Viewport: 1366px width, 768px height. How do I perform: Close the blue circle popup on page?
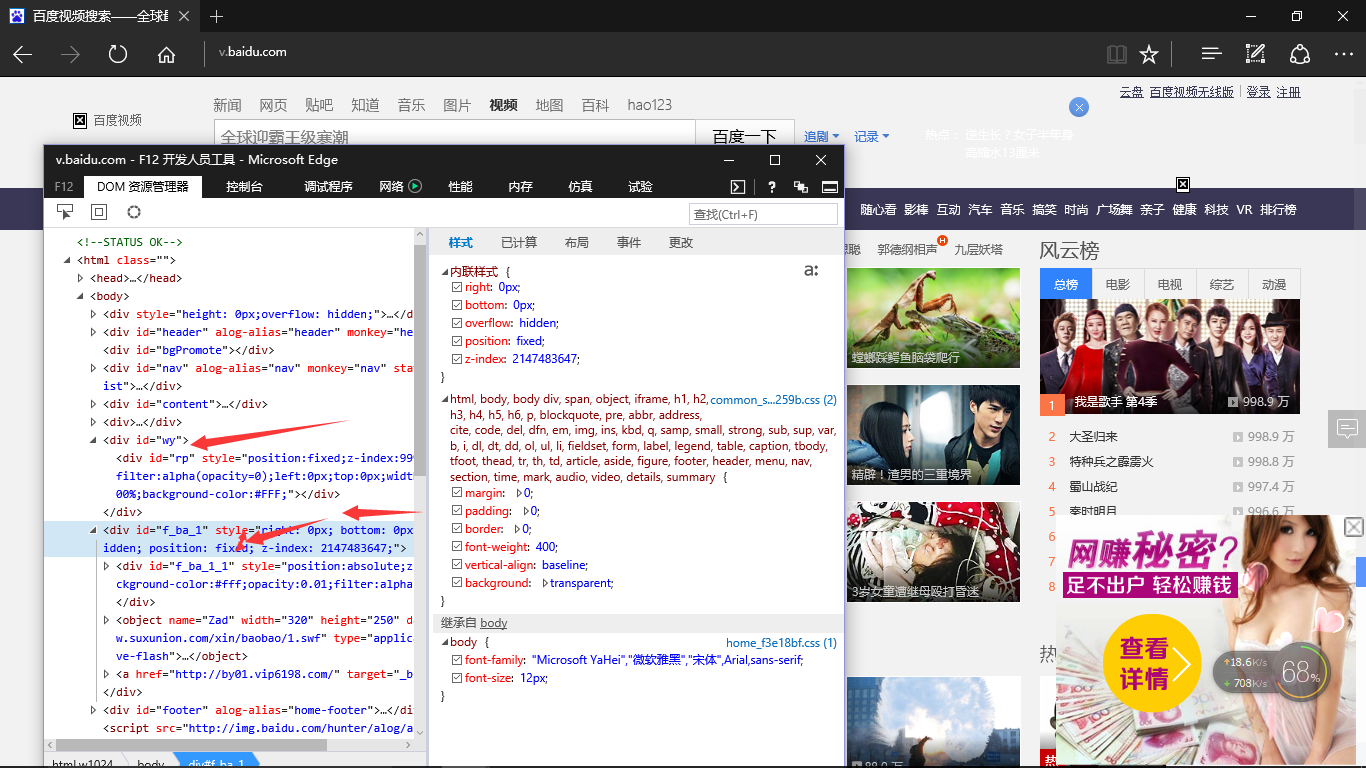point(1079,107)
